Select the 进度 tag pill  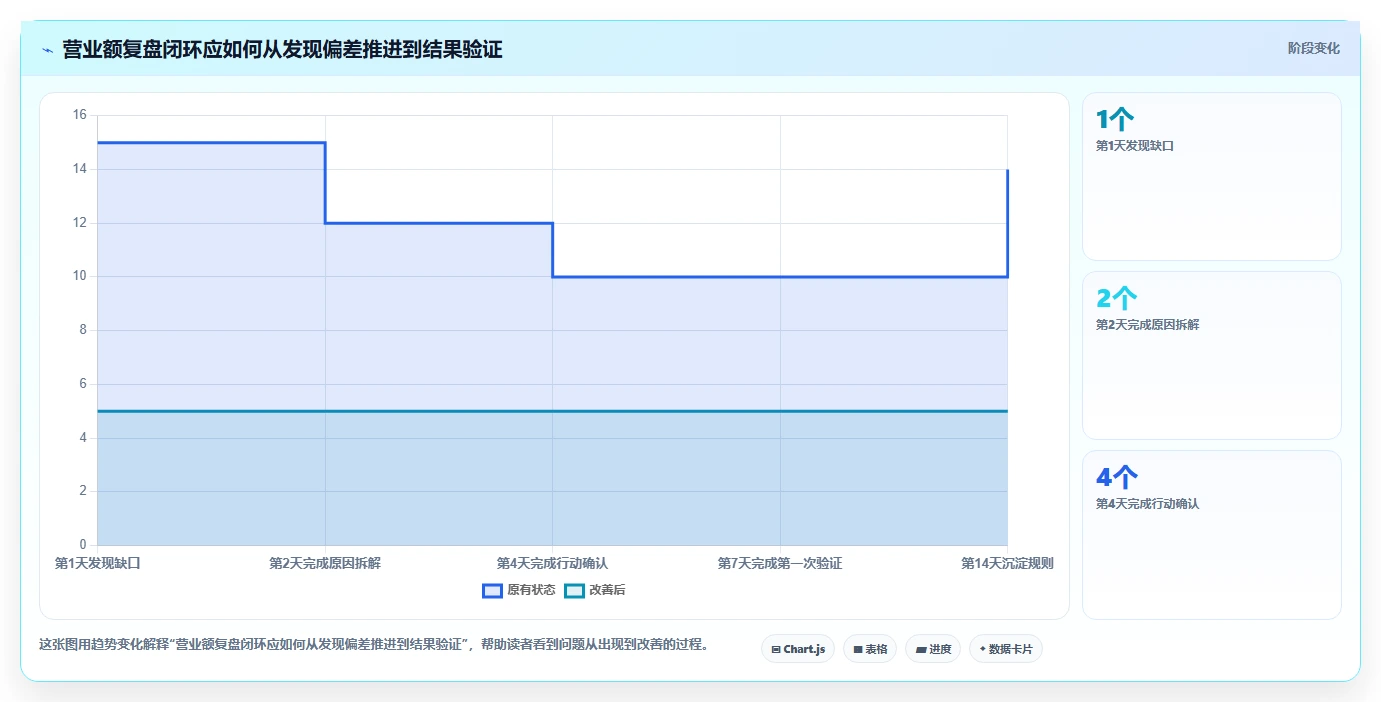(933, 649)
